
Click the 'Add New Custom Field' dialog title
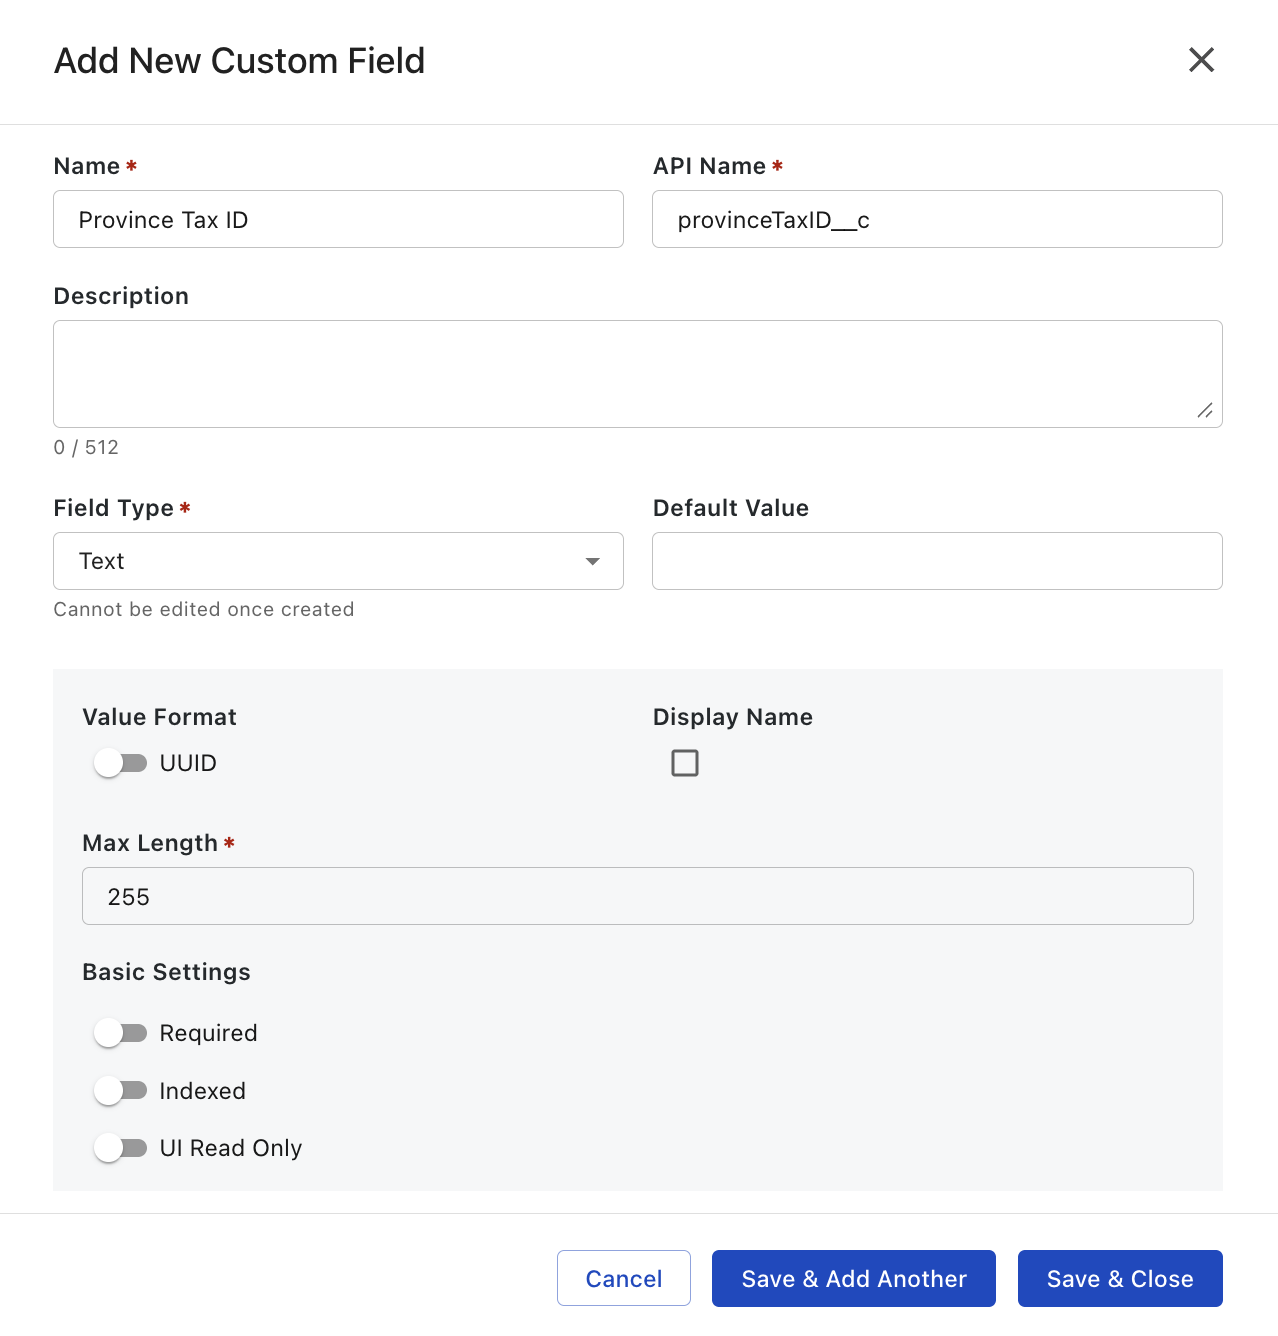[x=239, y=61]
